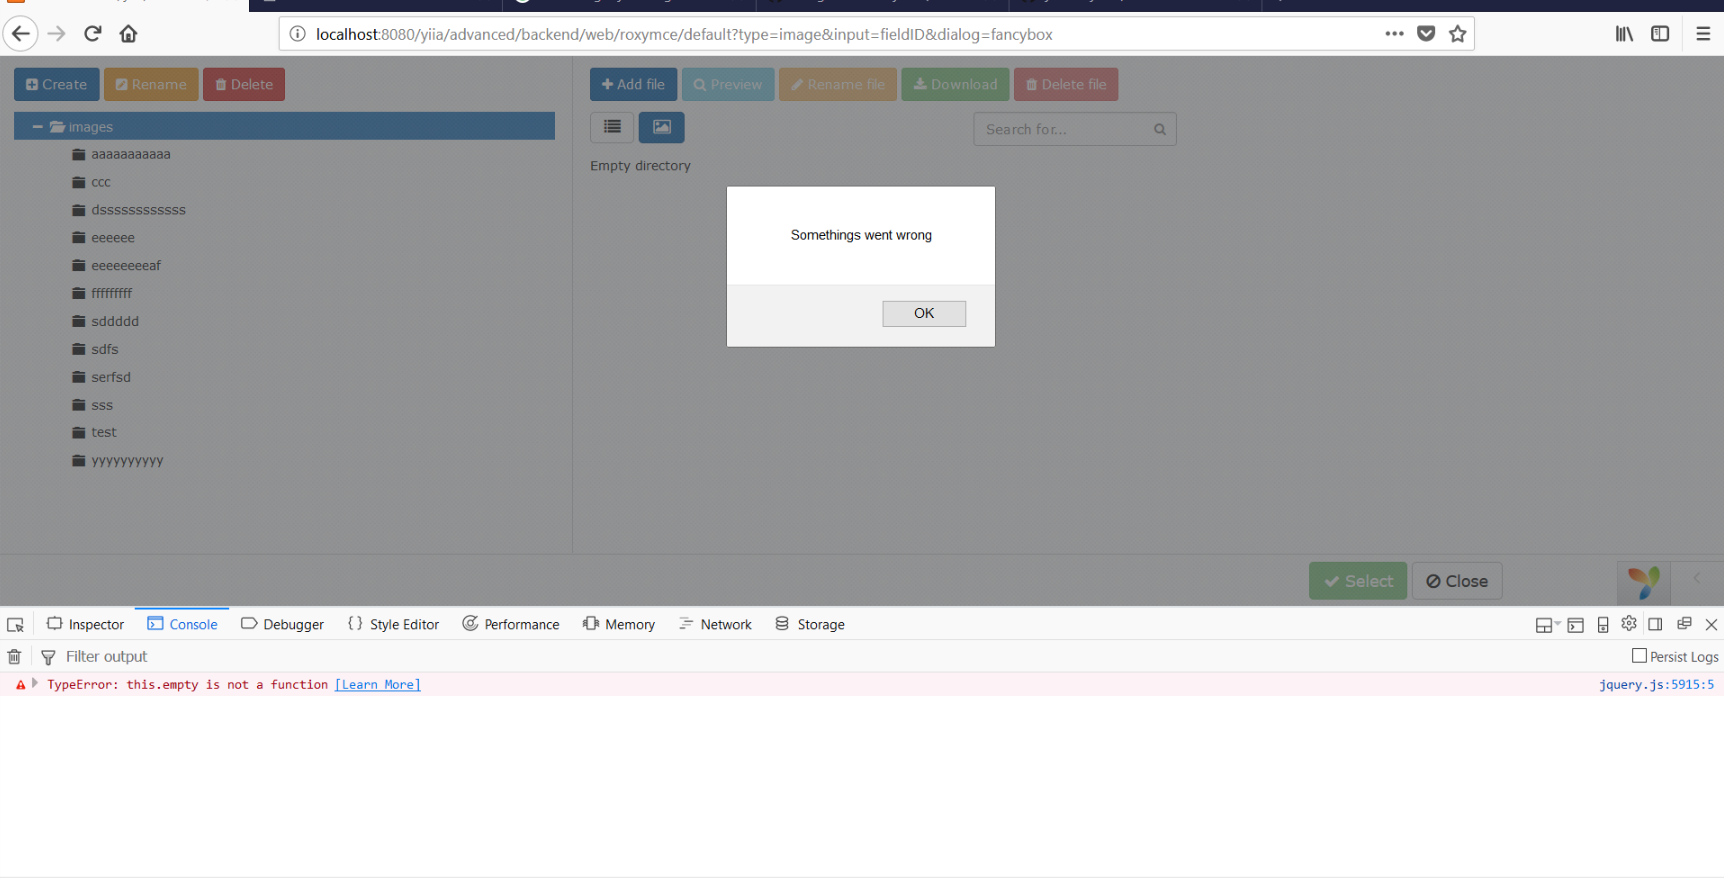Open the Memory devtools tab
Image resolution: width=1724 pixels, height=882 pixels.
tap(619, 624)
